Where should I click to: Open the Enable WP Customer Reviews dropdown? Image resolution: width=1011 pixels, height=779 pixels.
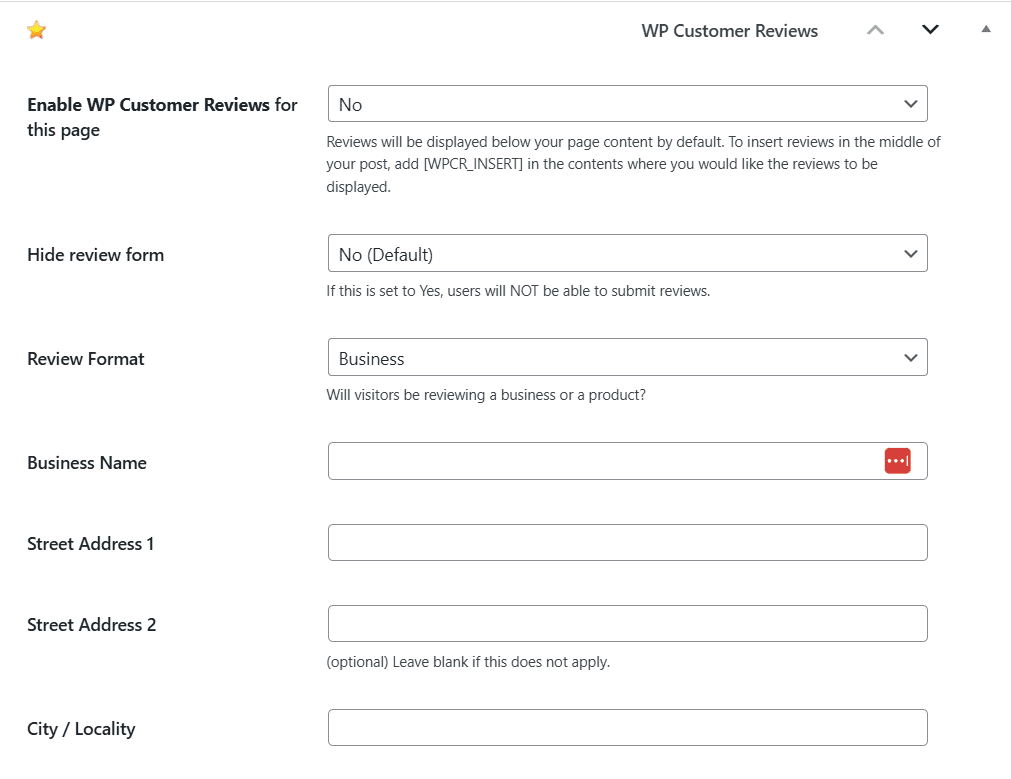click(x=627, y=103)
